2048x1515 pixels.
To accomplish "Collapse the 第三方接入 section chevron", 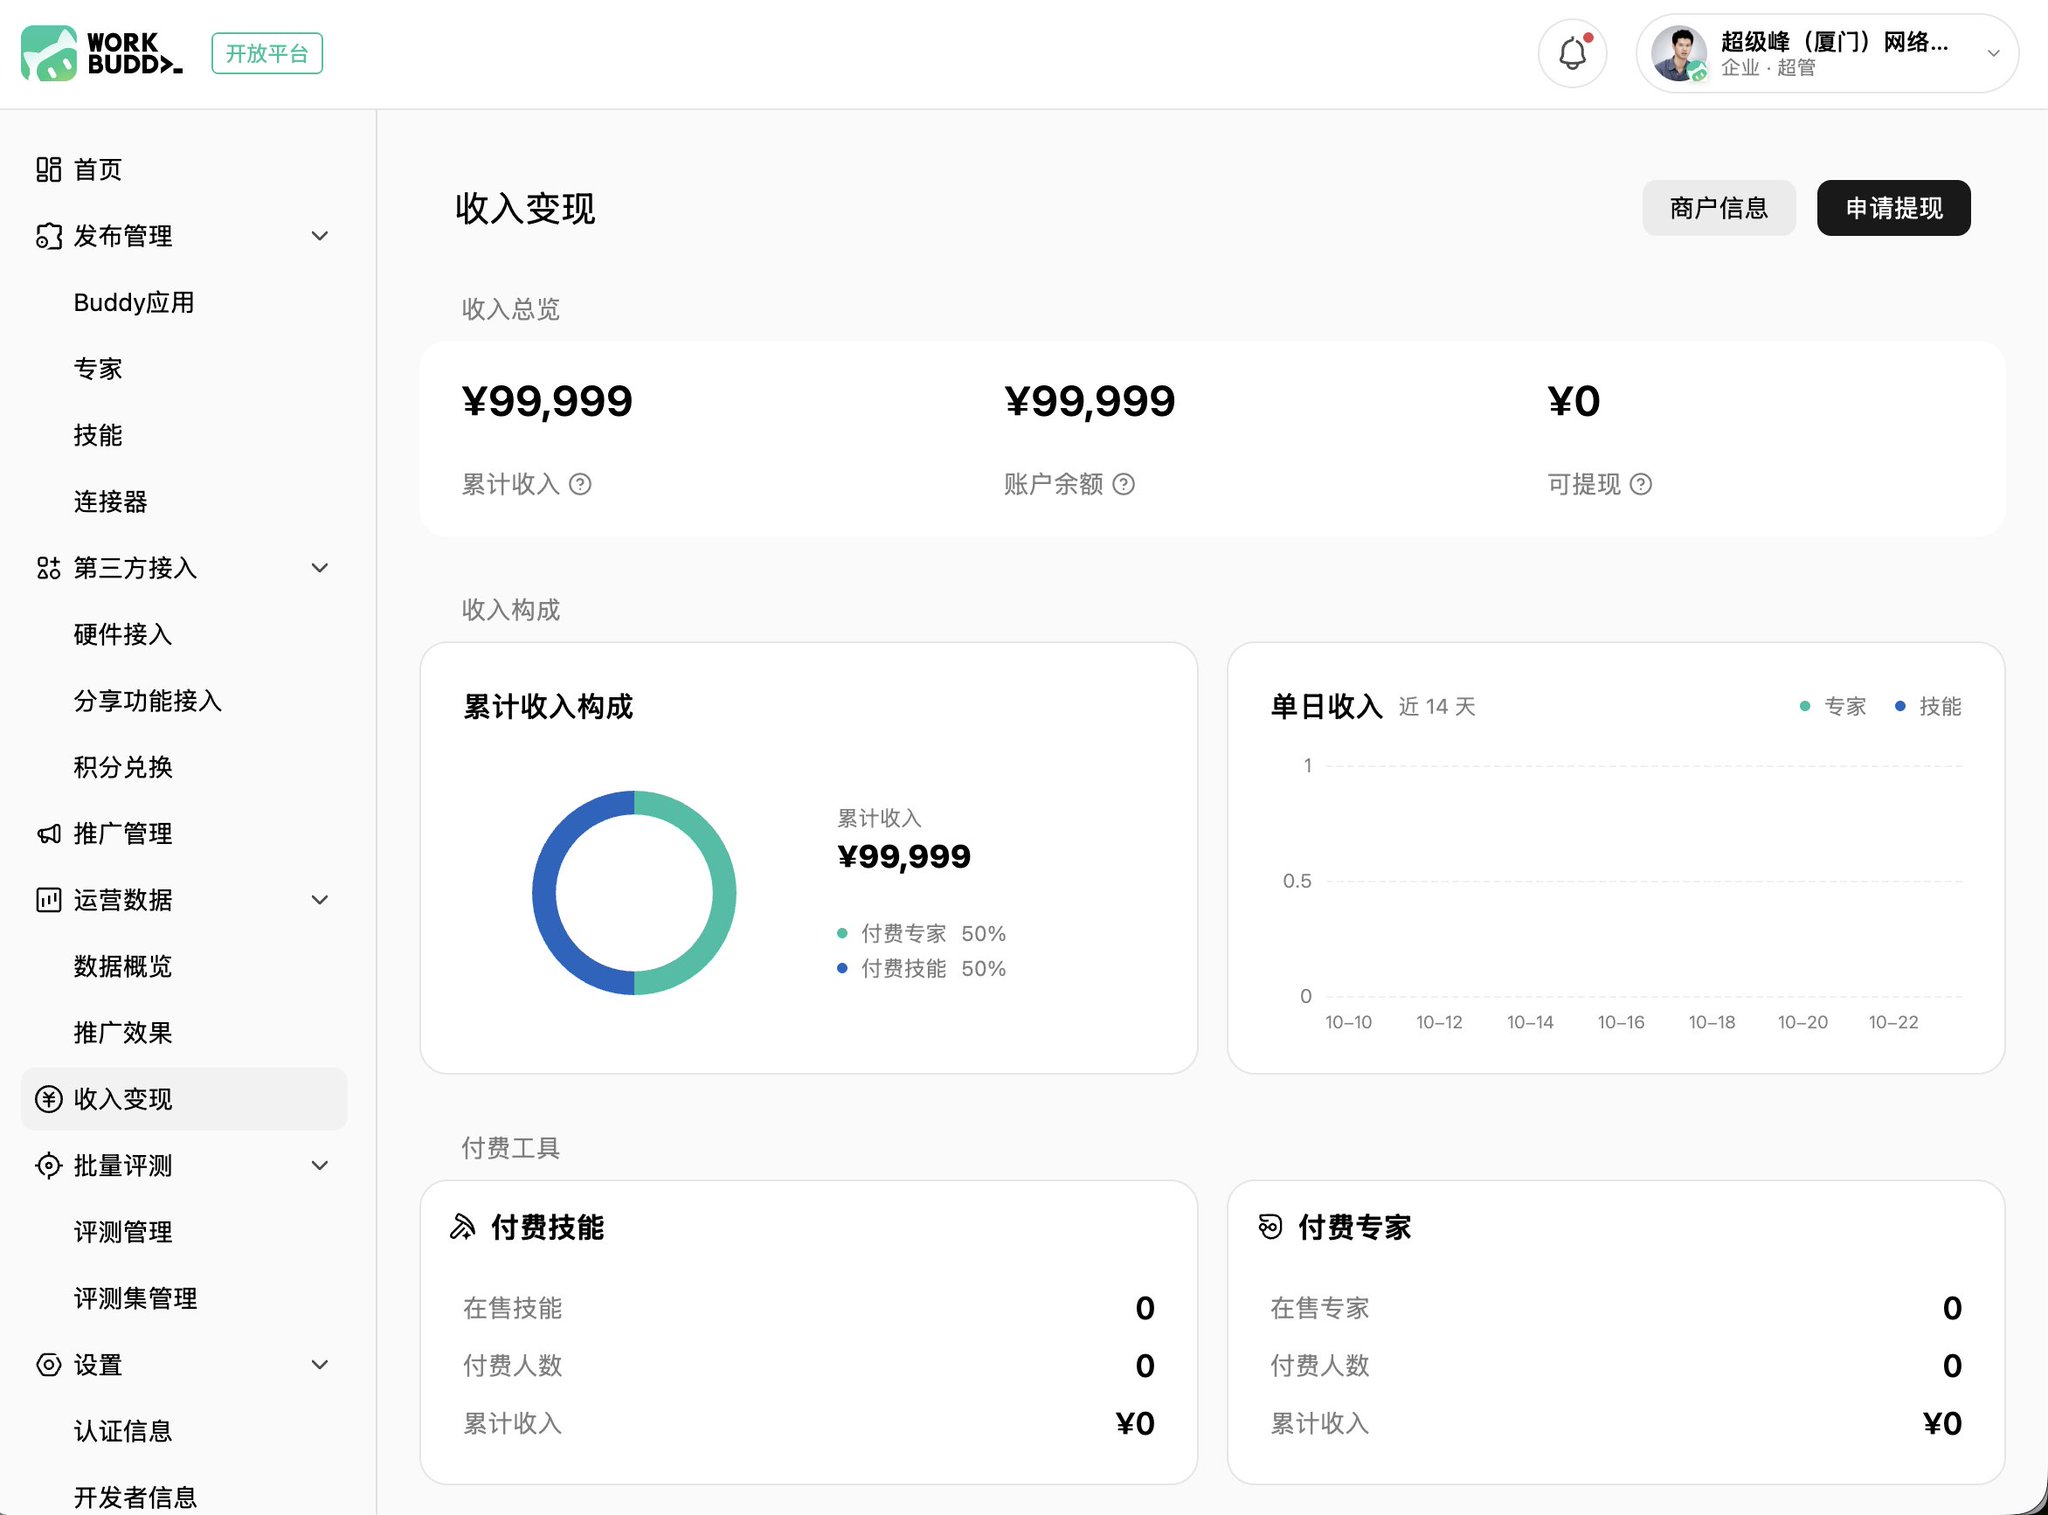I will click(320, 568).
